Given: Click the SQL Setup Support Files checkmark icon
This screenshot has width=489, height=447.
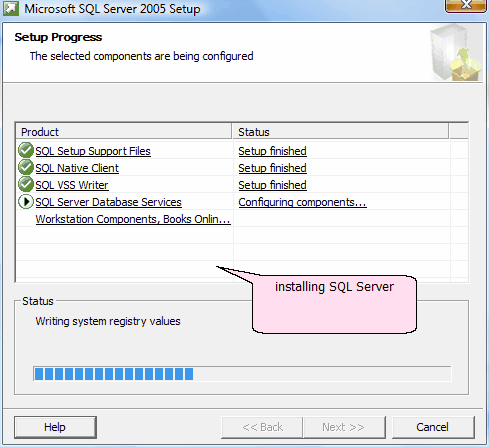Looking at the screenshot, I should tap(26, 150).
